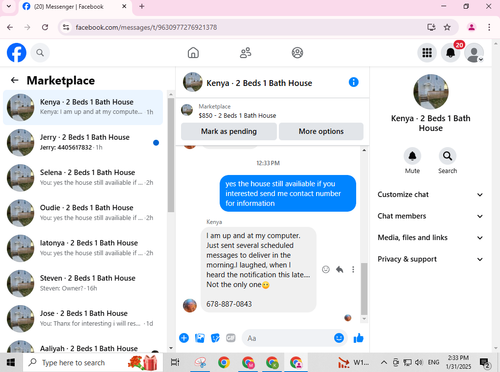Open Jose - 2 Beds 1 Bath House chat
The image size is (500, 372).
[83, 318]
